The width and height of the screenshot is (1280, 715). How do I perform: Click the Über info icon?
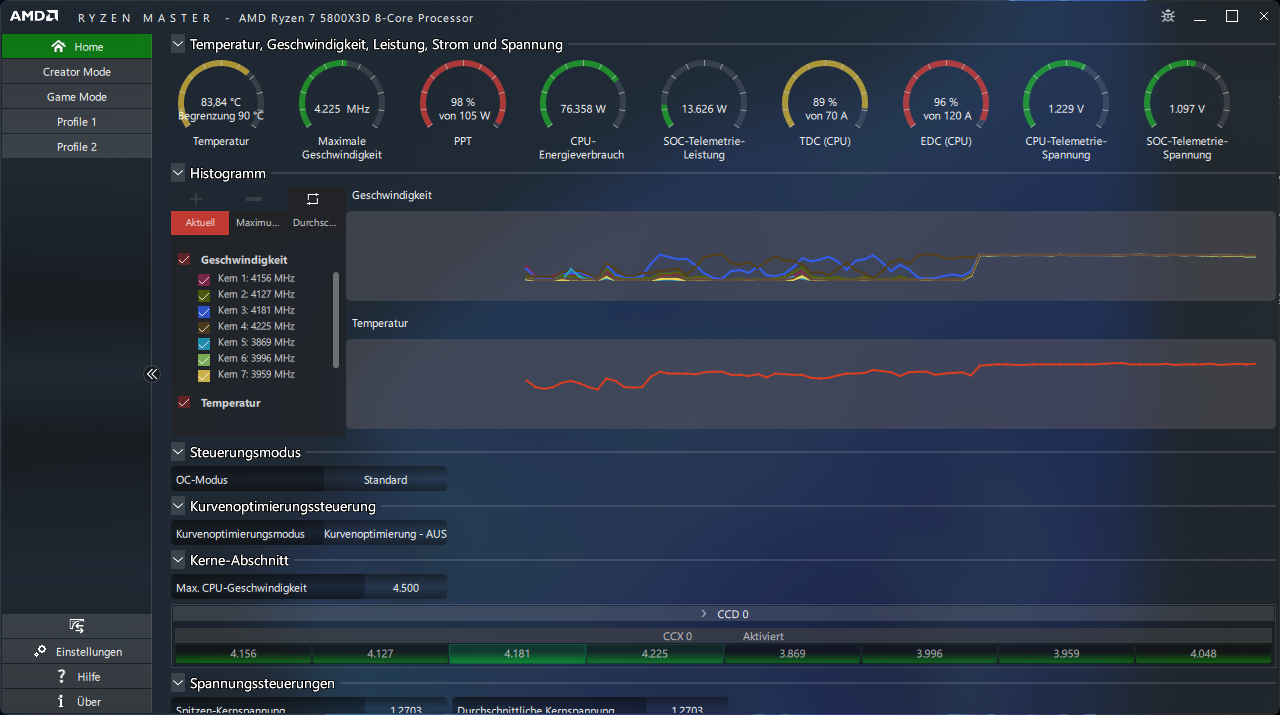[x=61, y=701]
